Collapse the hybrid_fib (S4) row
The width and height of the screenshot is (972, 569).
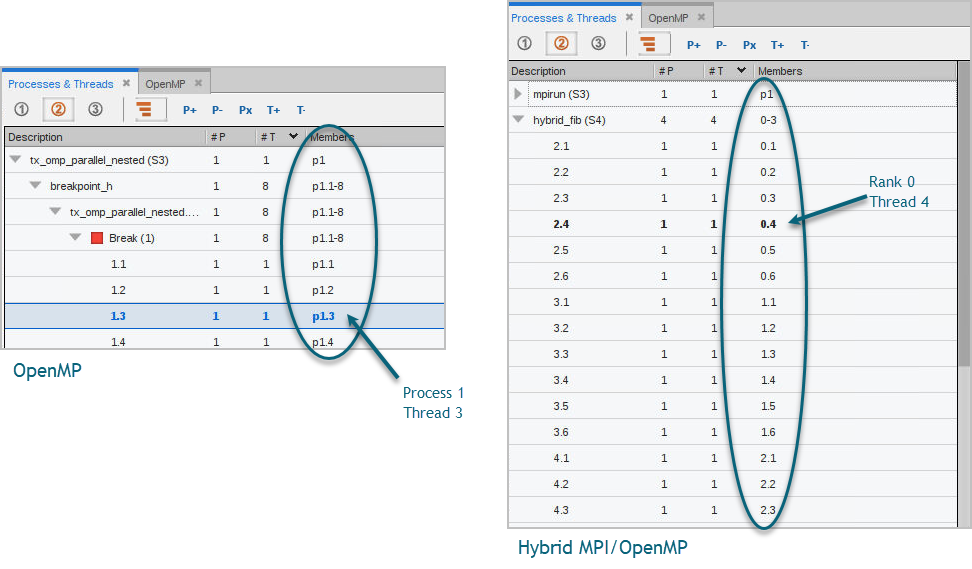click(518, 120)
